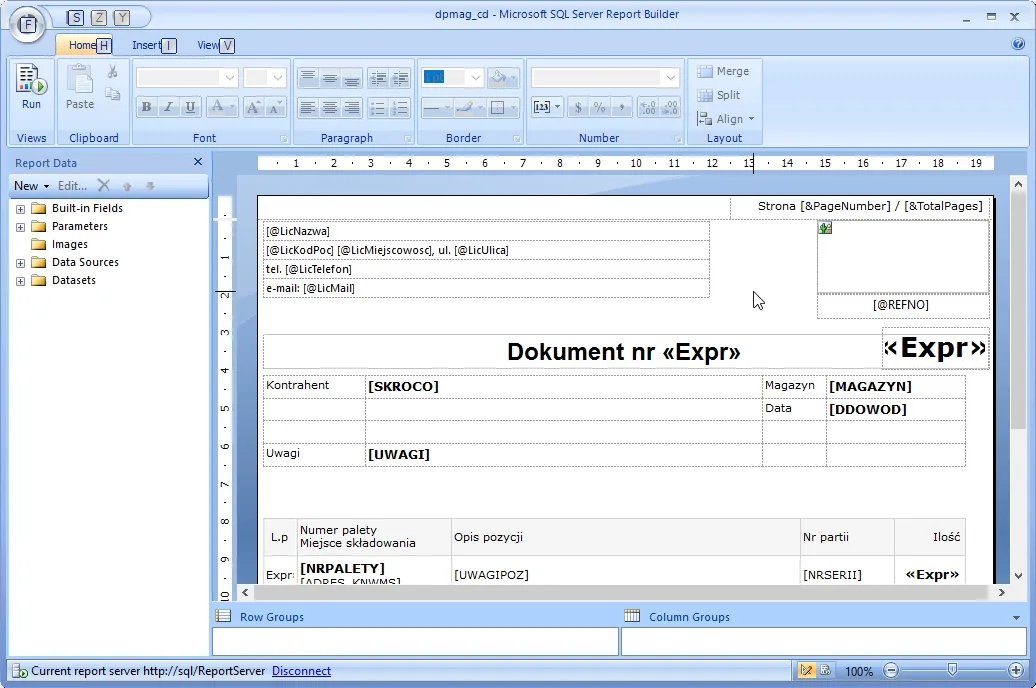Open the New dropdown in Report Data

click(32, 186)
